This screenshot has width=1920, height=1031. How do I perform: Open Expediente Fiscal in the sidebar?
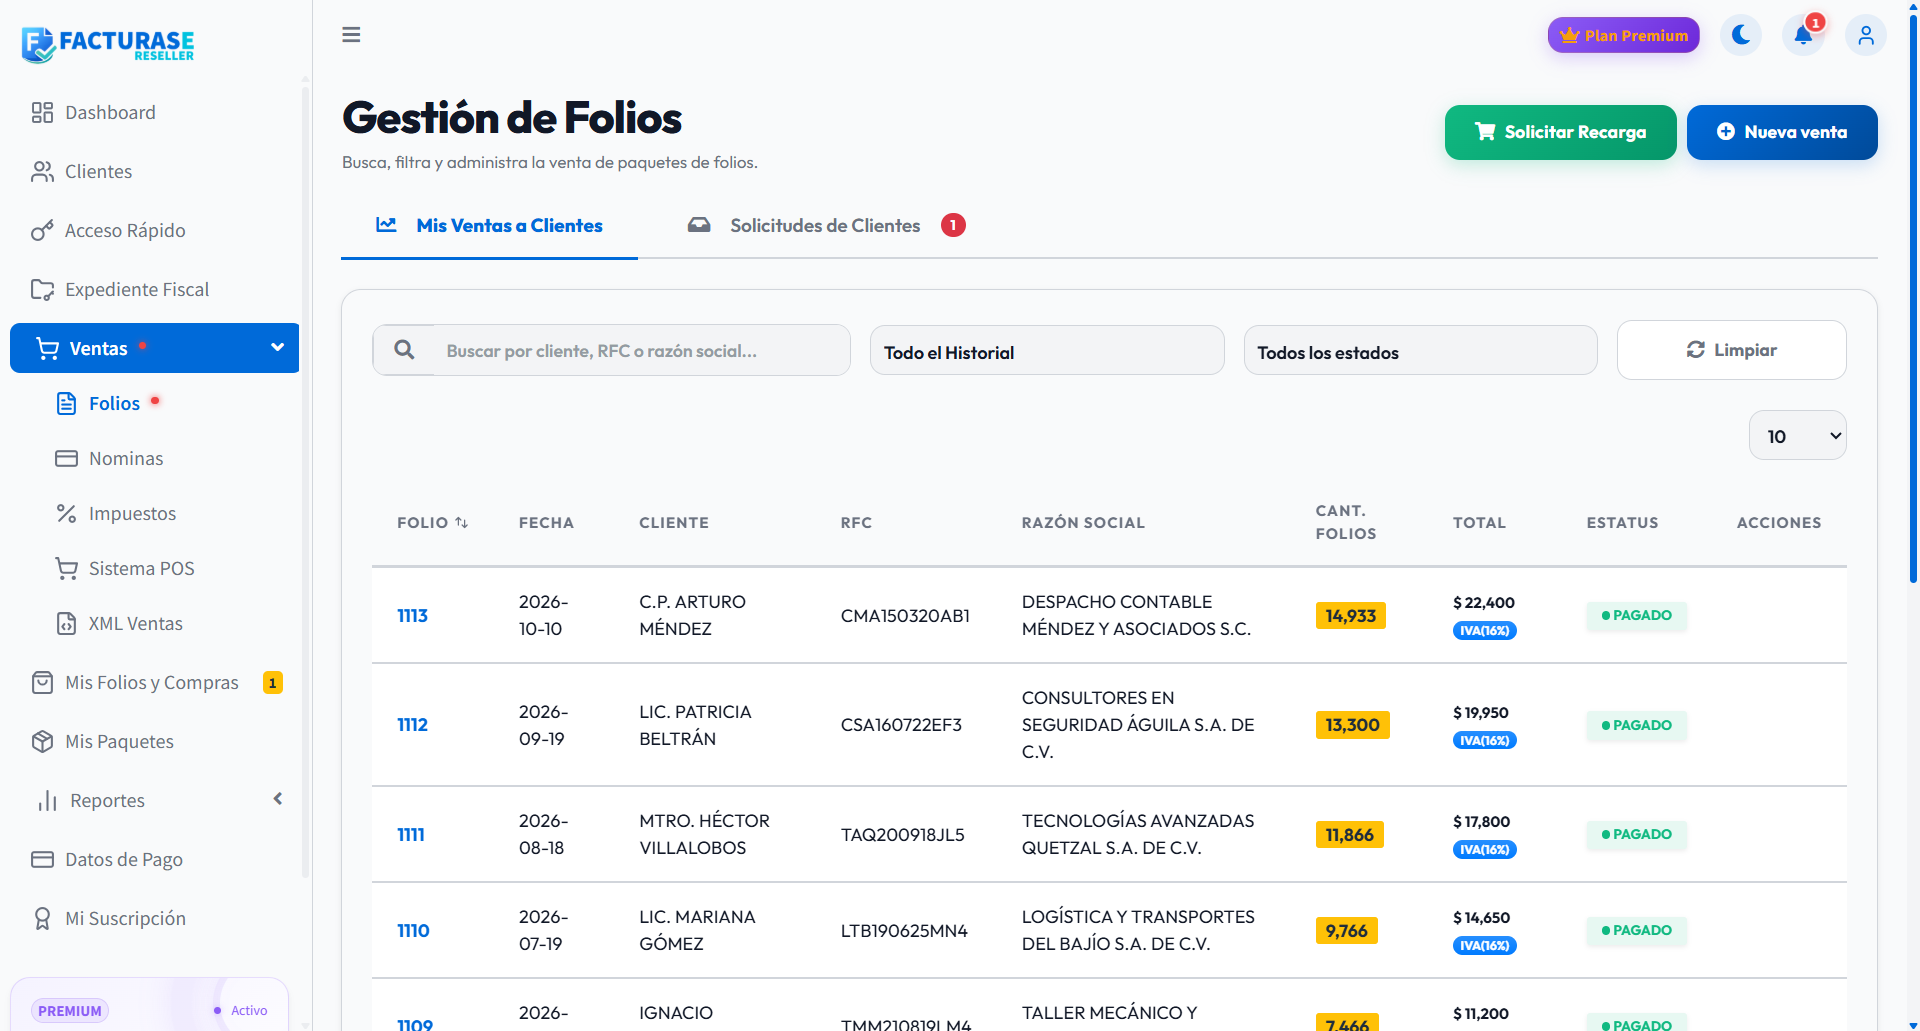(x=155, y=289)
